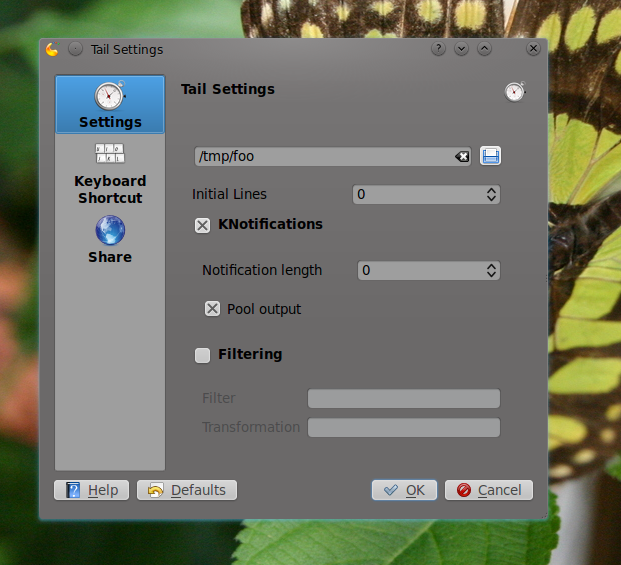Close the Tail Settings dialog
The image size is (621, 565).
(533, 49)
